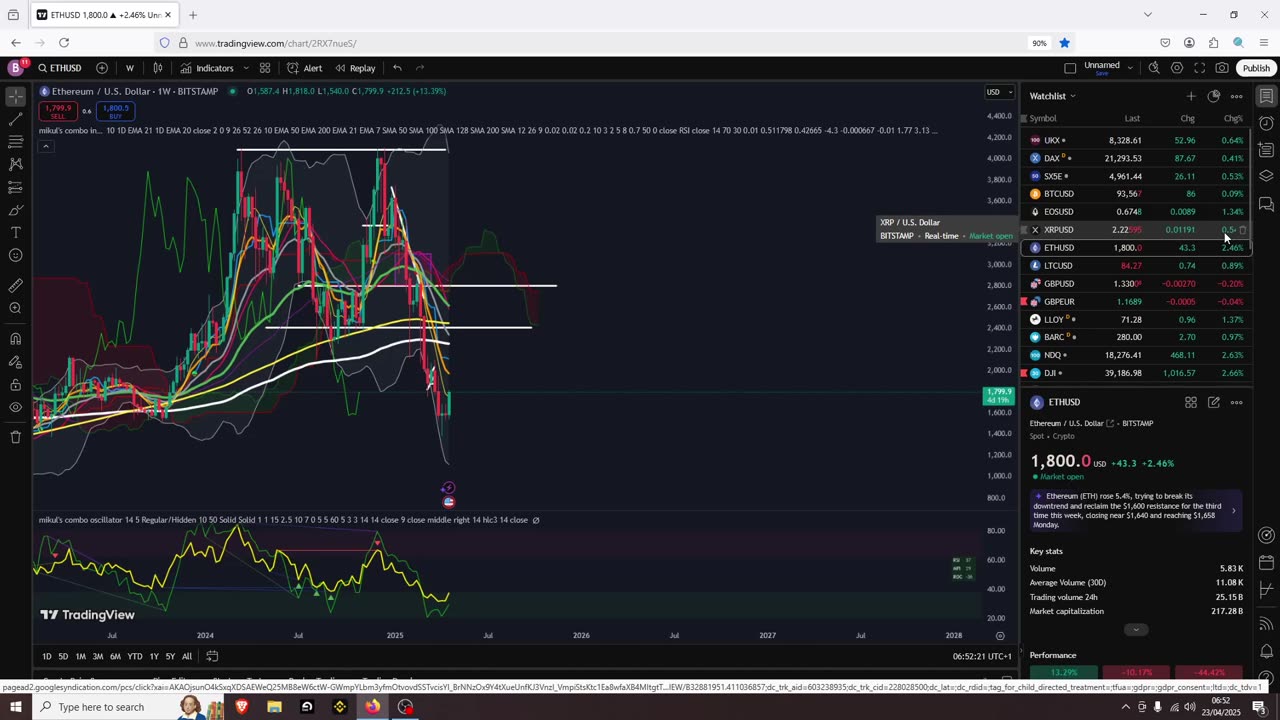Click the Windows Start button
The height and width of the screenshot is (720, 1280).
(16, 707)
